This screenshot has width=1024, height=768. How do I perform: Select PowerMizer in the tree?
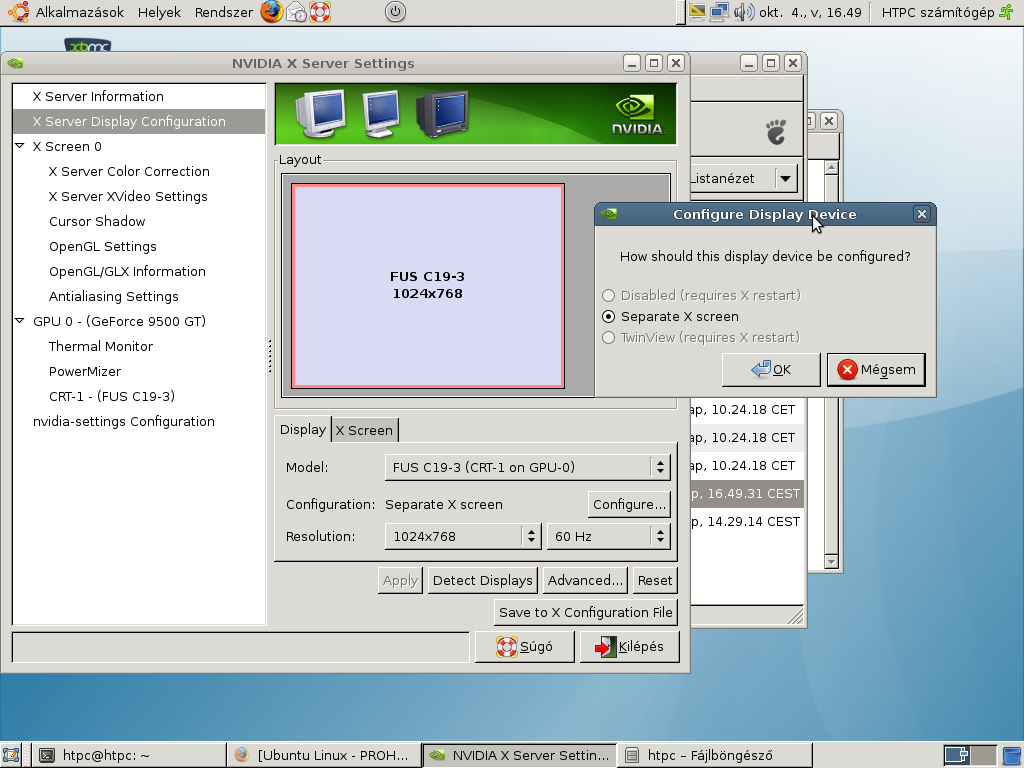point(85,372)
